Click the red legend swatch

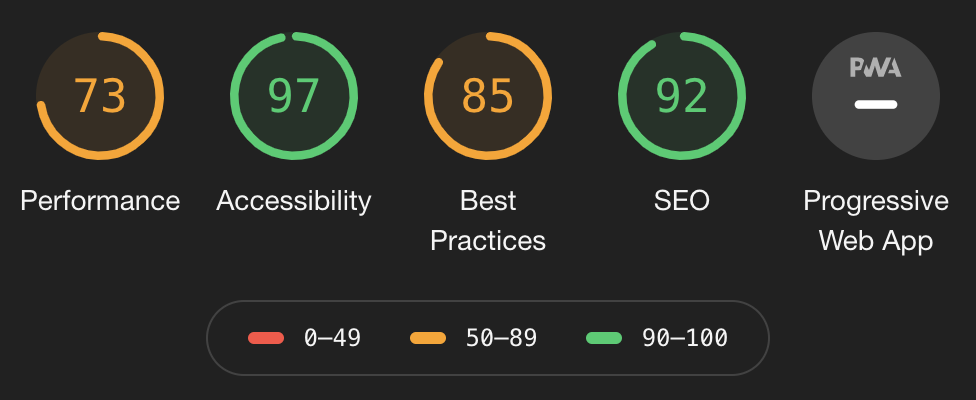pyautogui.click(x=266, y=338)
